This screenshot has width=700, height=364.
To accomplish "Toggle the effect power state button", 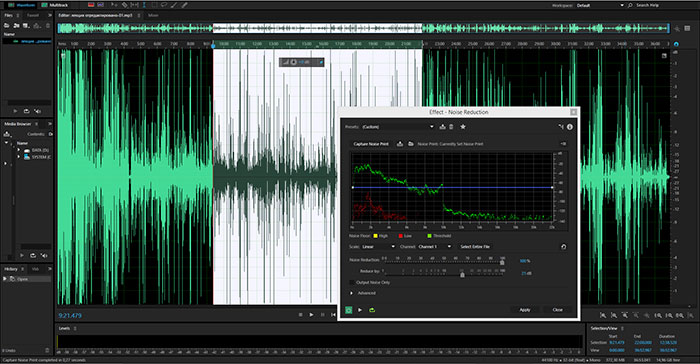I will click(x=349, y=310).
